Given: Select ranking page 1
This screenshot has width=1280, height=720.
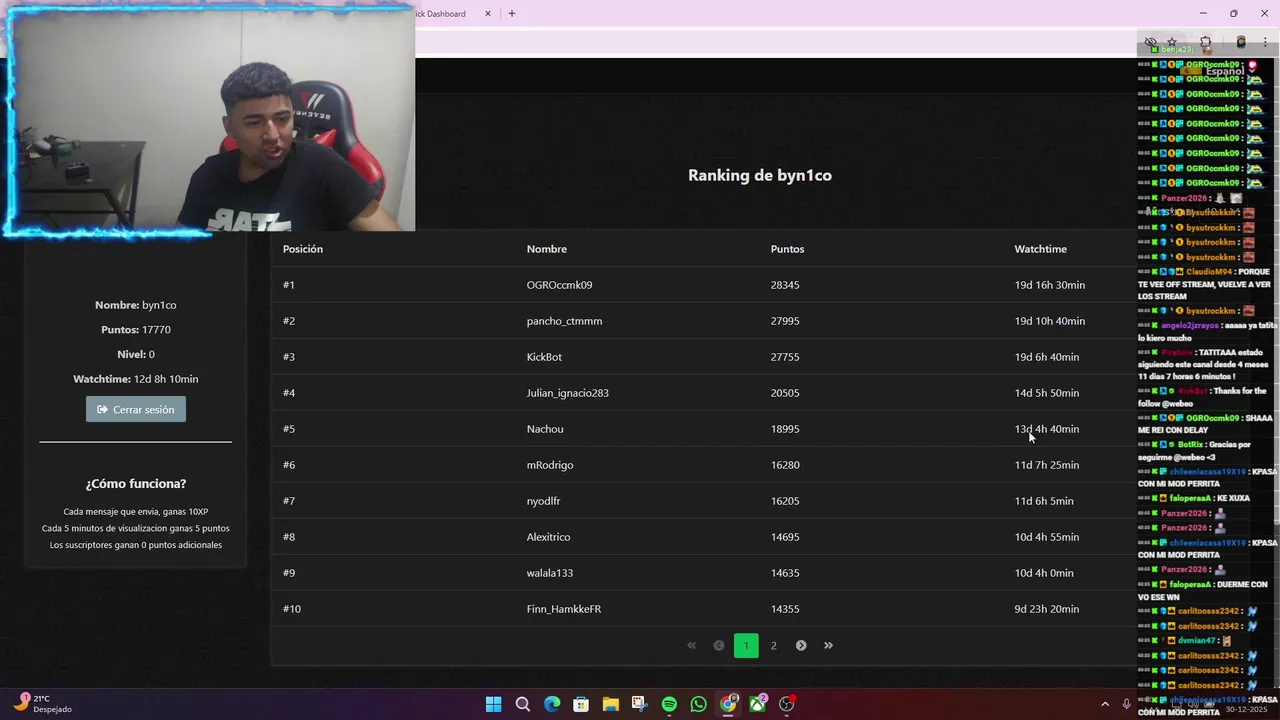Looking at the screenshot, I should [x=746, y=646].
